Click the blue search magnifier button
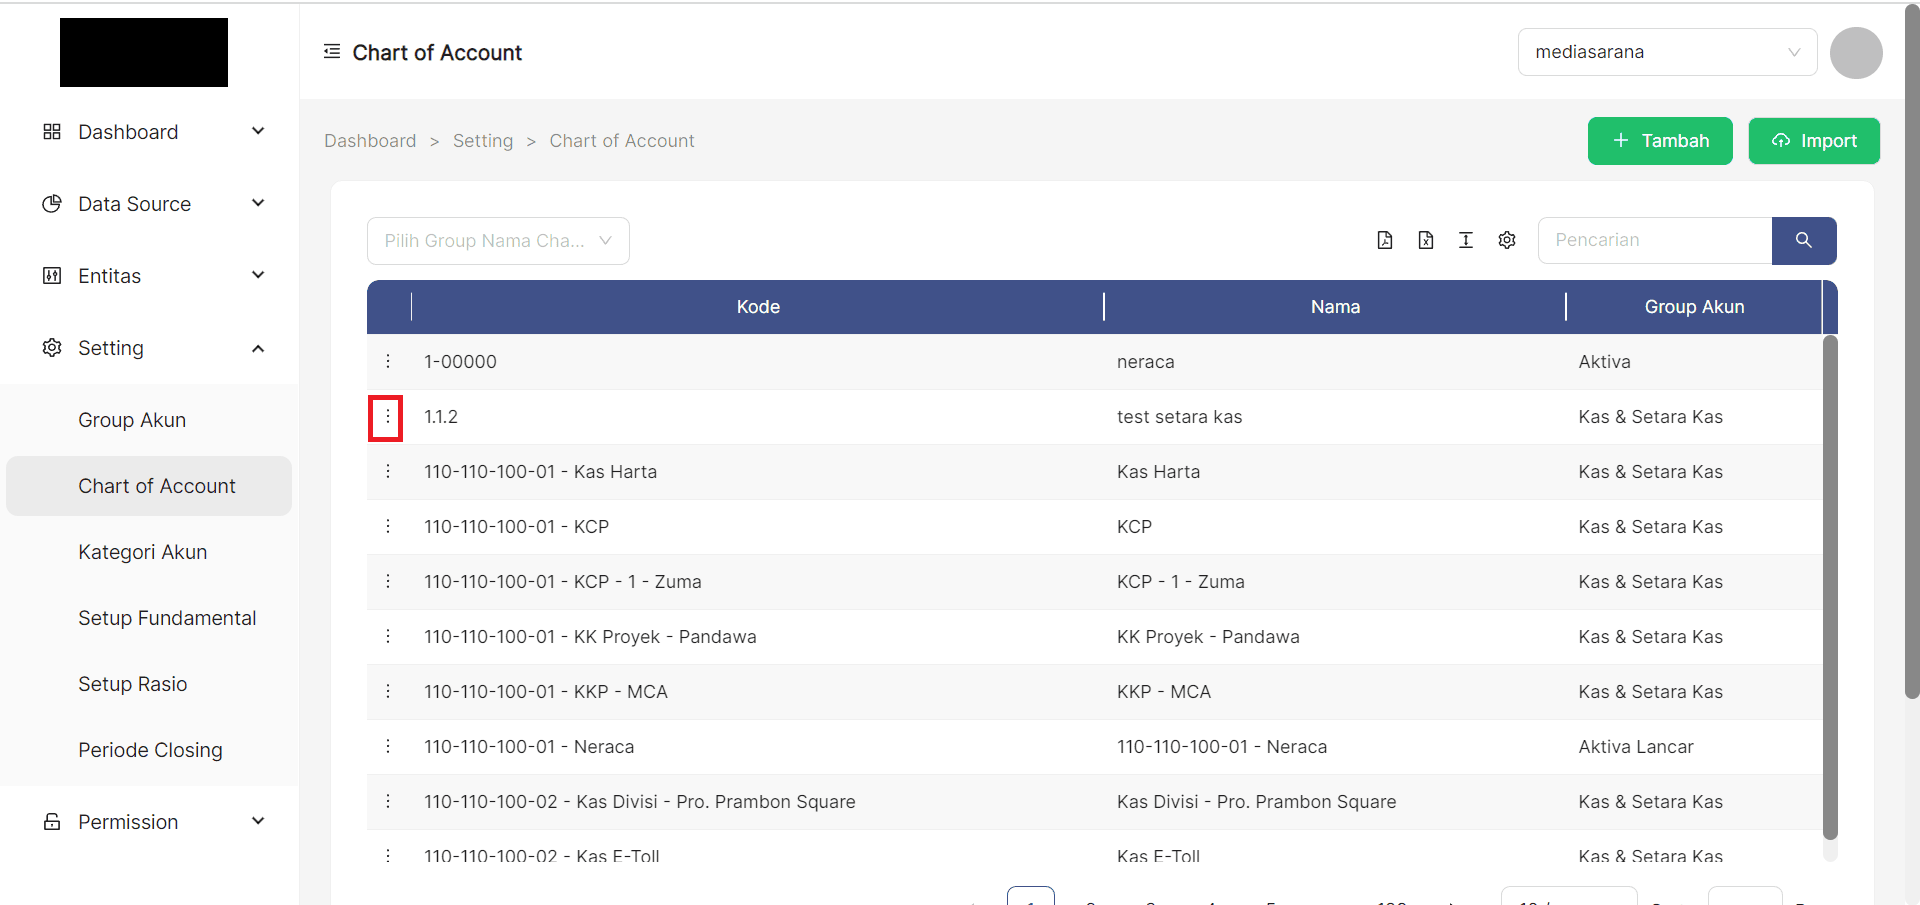The width and height of the screenshot is (1920, 905). [1803, 240]
